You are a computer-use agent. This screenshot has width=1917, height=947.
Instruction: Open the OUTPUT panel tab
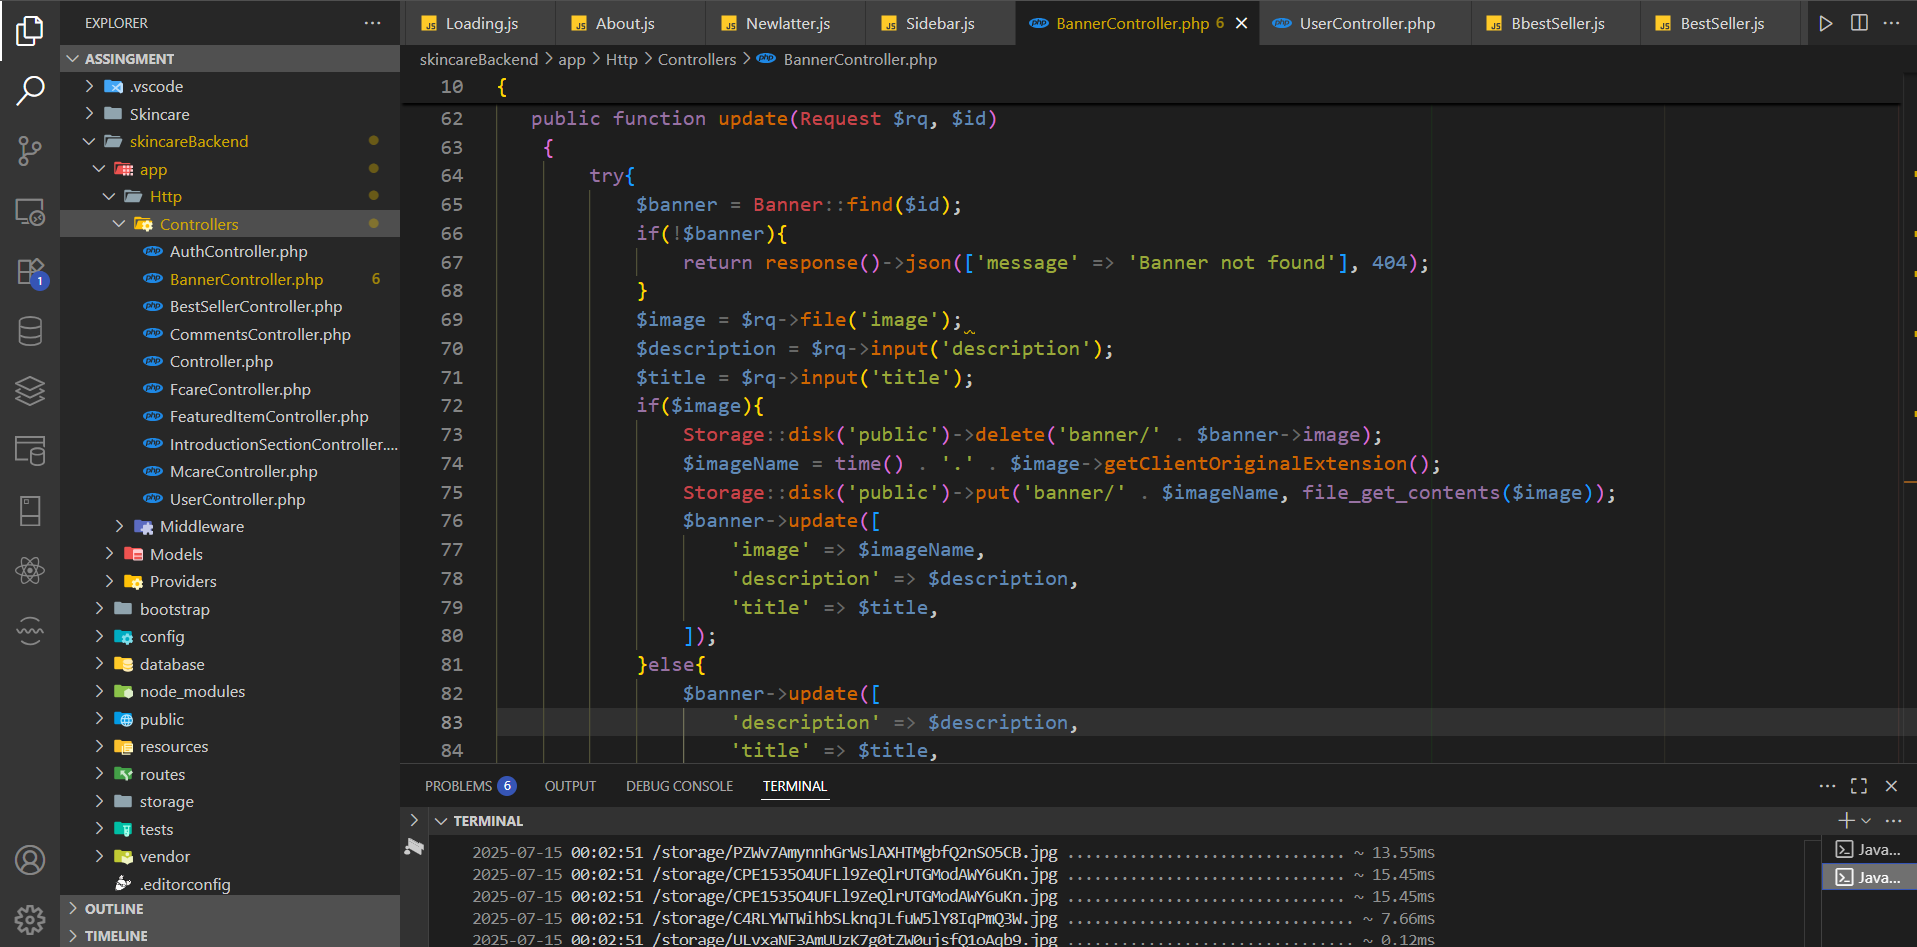[570, 786]
